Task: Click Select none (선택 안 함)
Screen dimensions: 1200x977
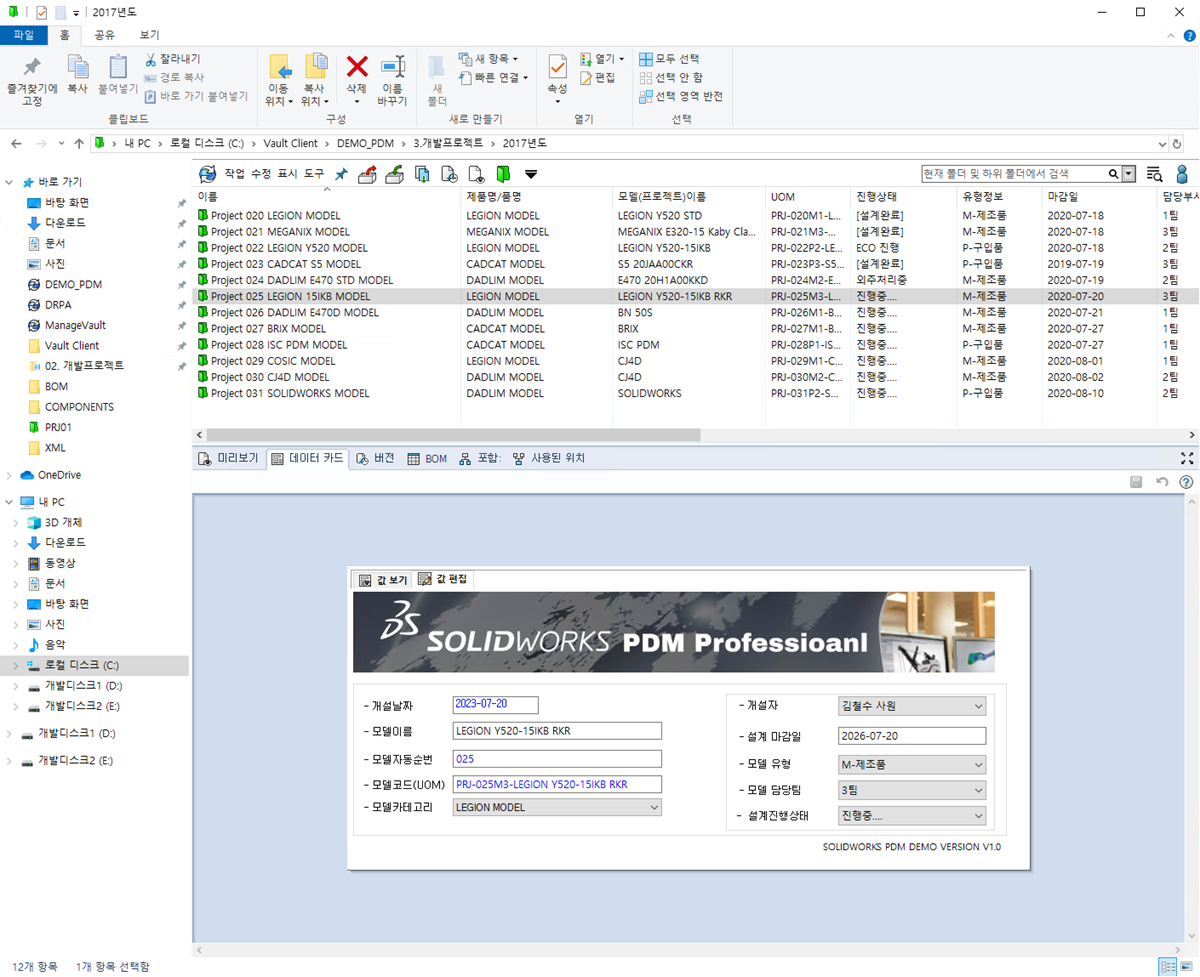Action: point(671,77)
